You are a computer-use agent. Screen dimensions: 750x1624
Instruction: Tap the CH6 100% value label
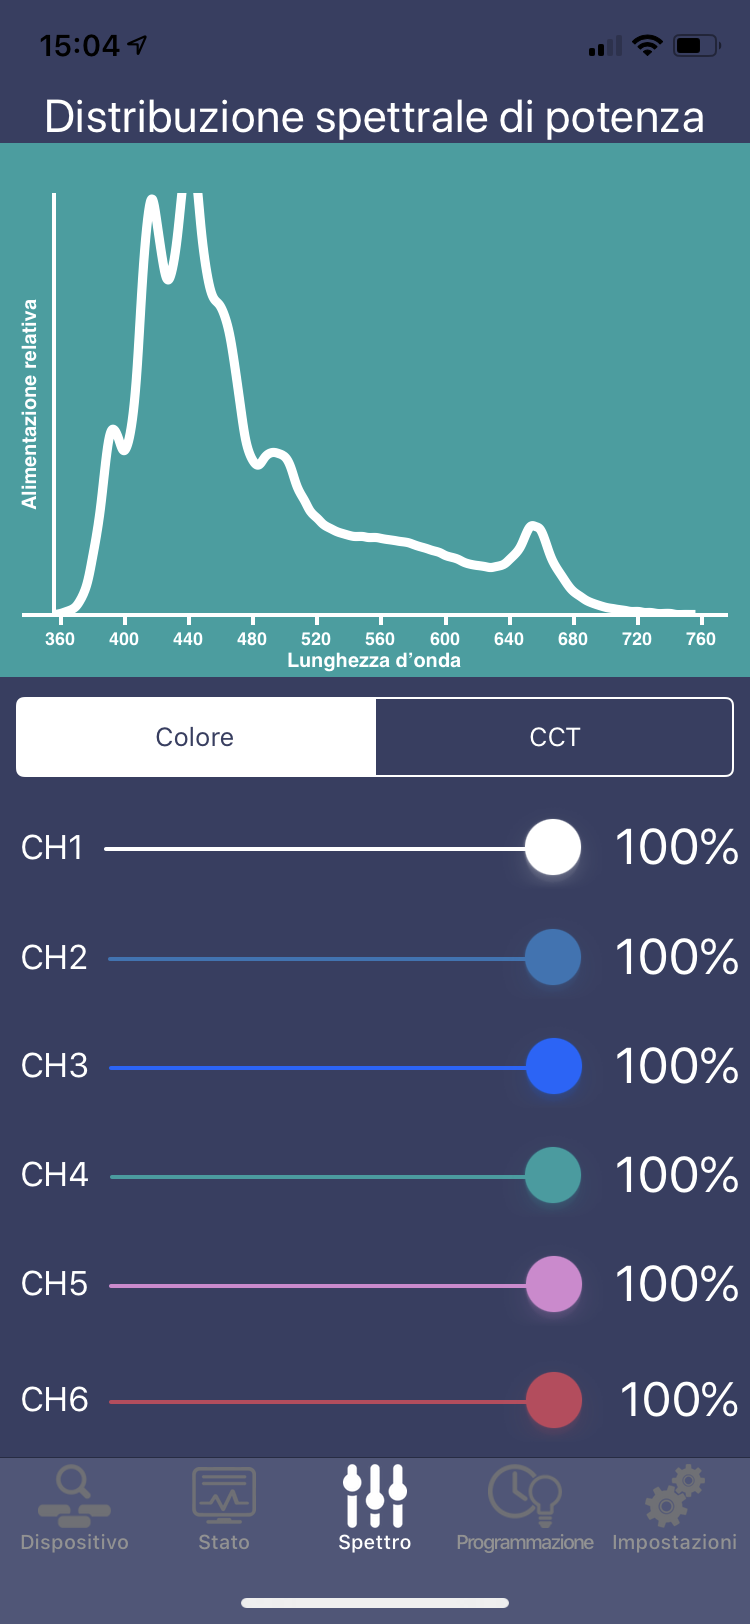point(679,1400)
